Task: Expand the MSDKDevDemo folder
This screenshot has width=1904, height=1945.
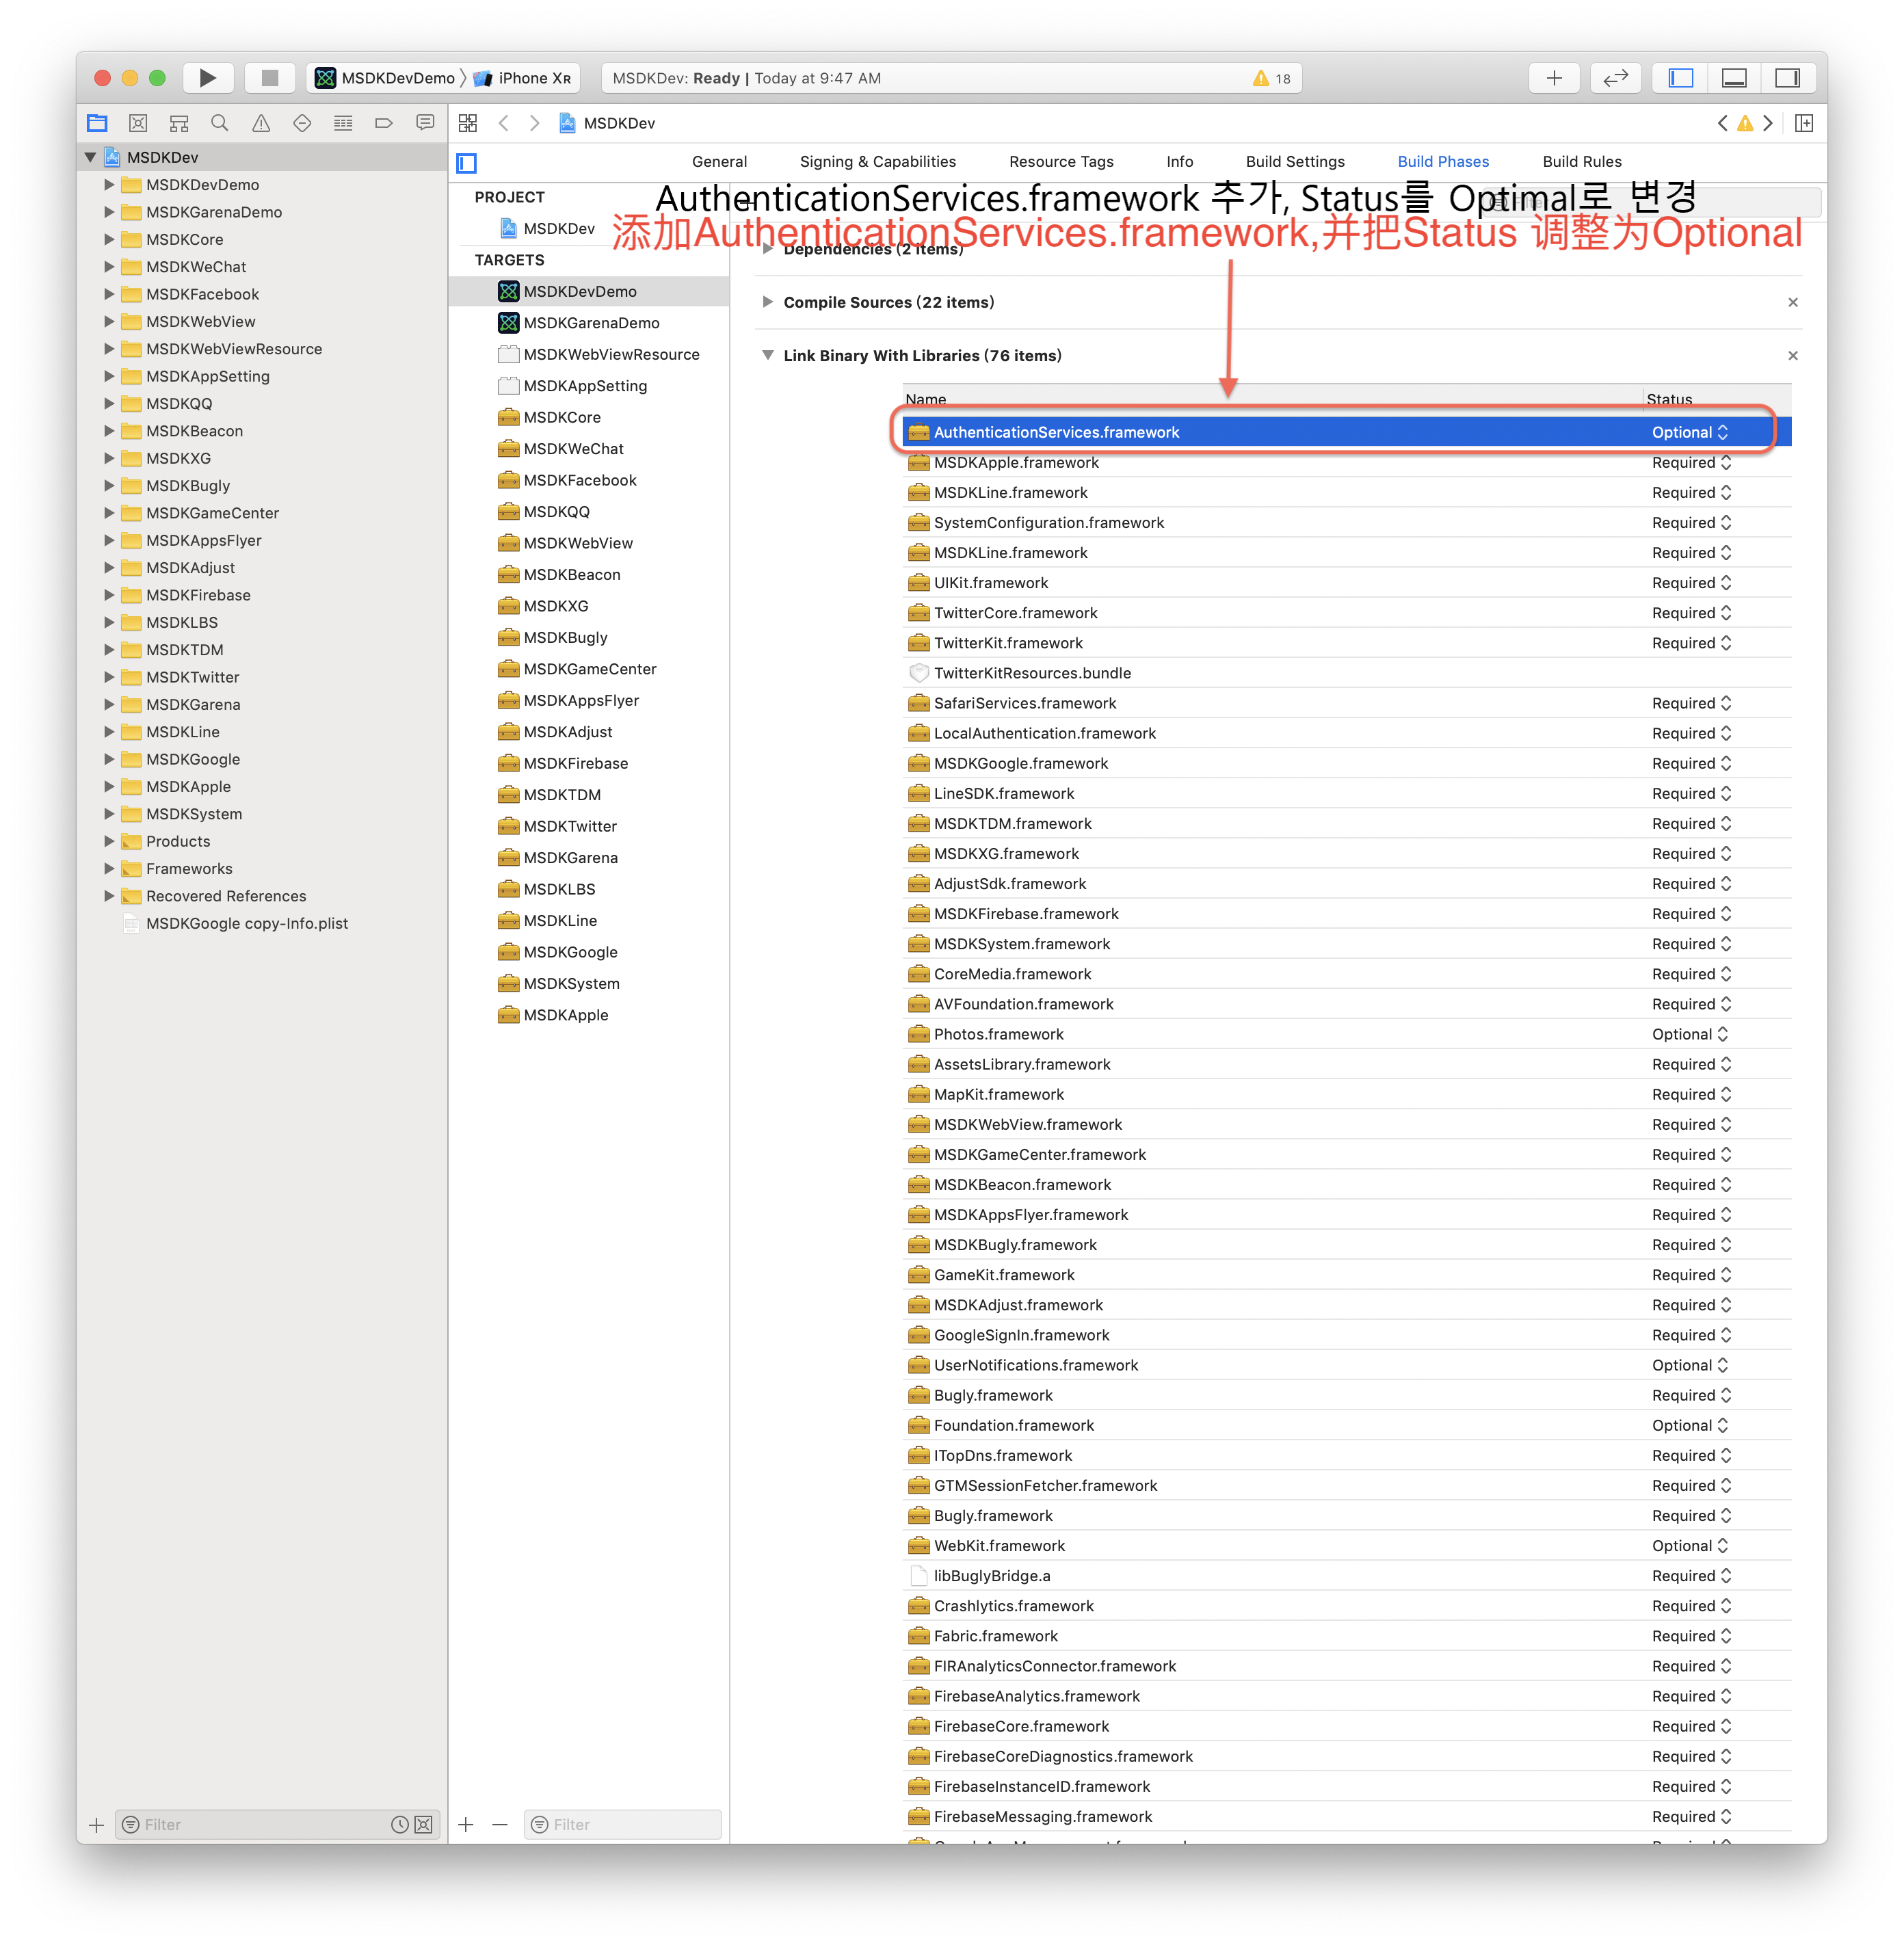Action: (109, 184)
